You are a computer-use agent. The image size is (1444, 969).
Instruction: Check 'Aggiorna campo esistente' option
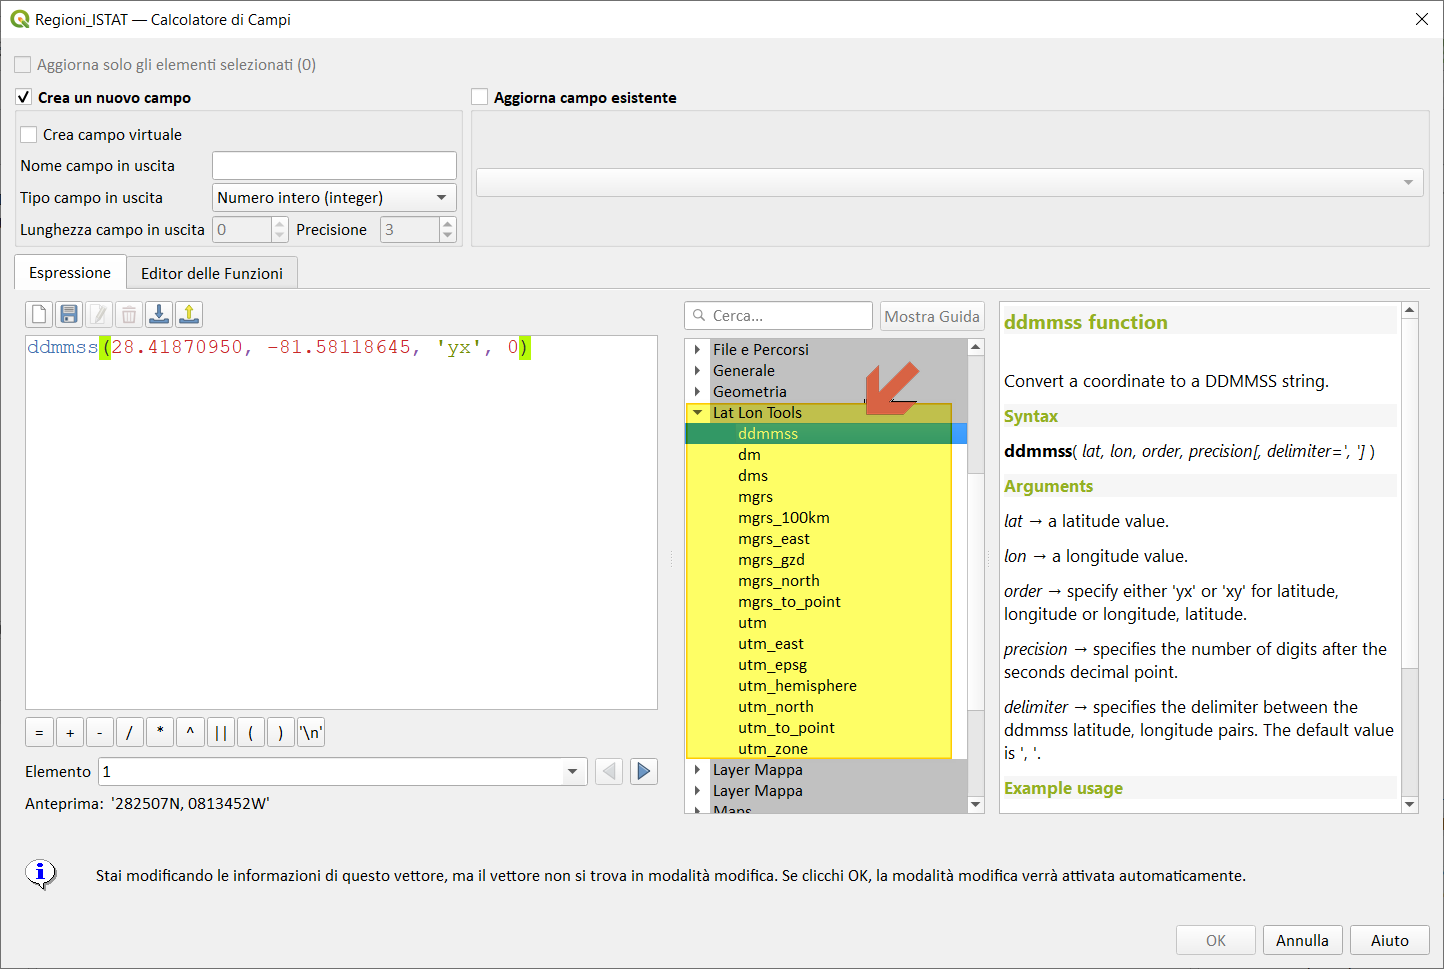coord(479,97)
